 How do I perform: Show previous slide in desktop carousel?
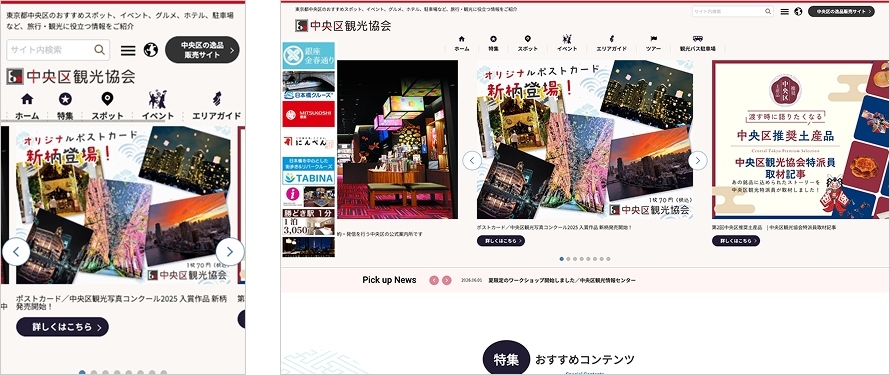coord(472,161)
